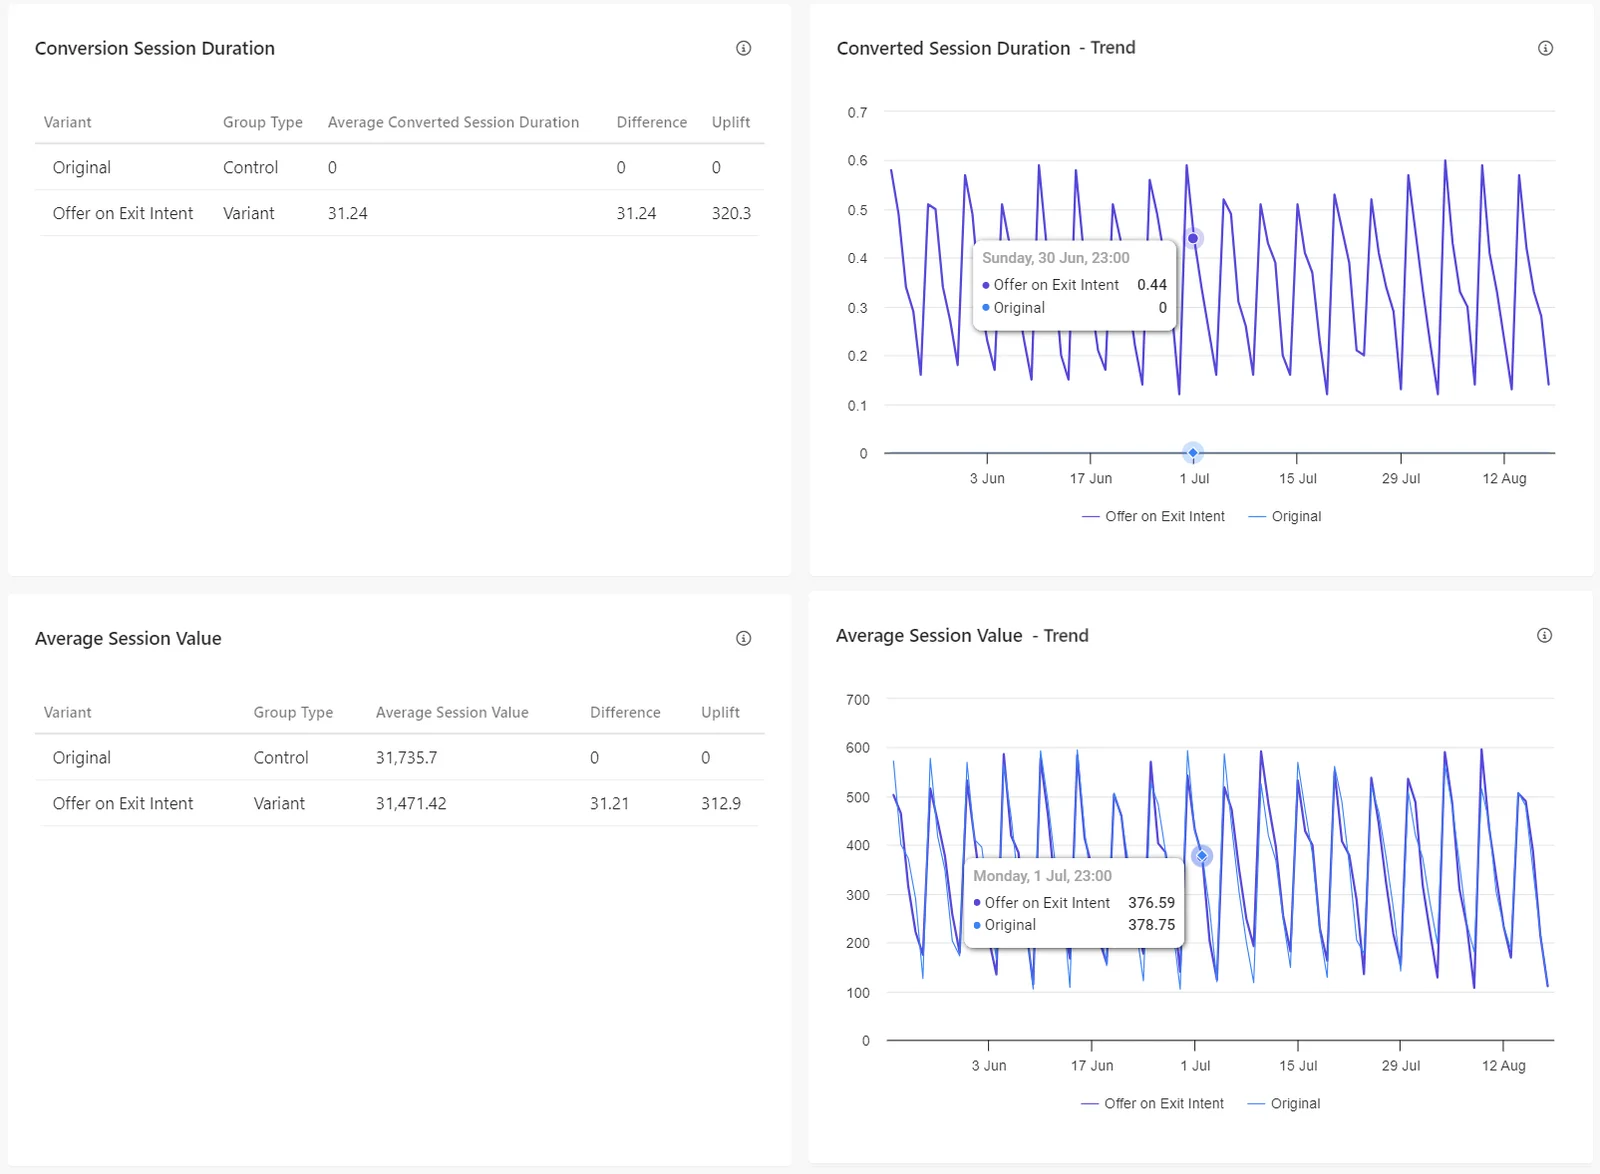Click average session value 31,471.42
Image resolution: width=1600 pixels, height=1174 pixels.
pyautogui.click(x=411, y=803)
